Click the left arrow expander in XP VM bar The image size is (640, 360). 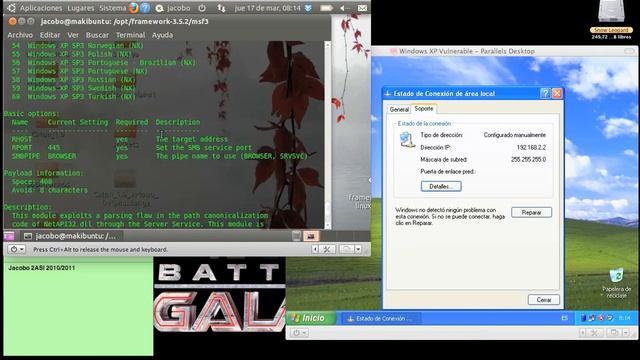(583, 333)
